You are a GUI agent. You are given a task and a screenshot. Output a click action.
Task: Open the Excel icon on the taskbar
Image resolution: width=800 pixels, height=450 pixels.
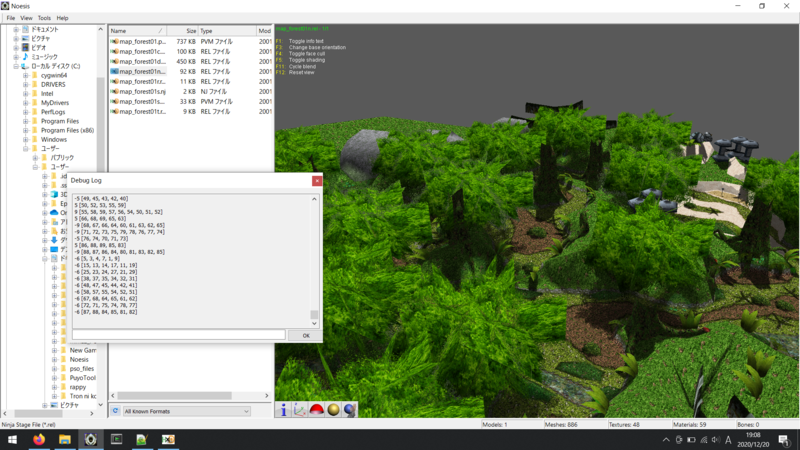(x=168, y=439)
